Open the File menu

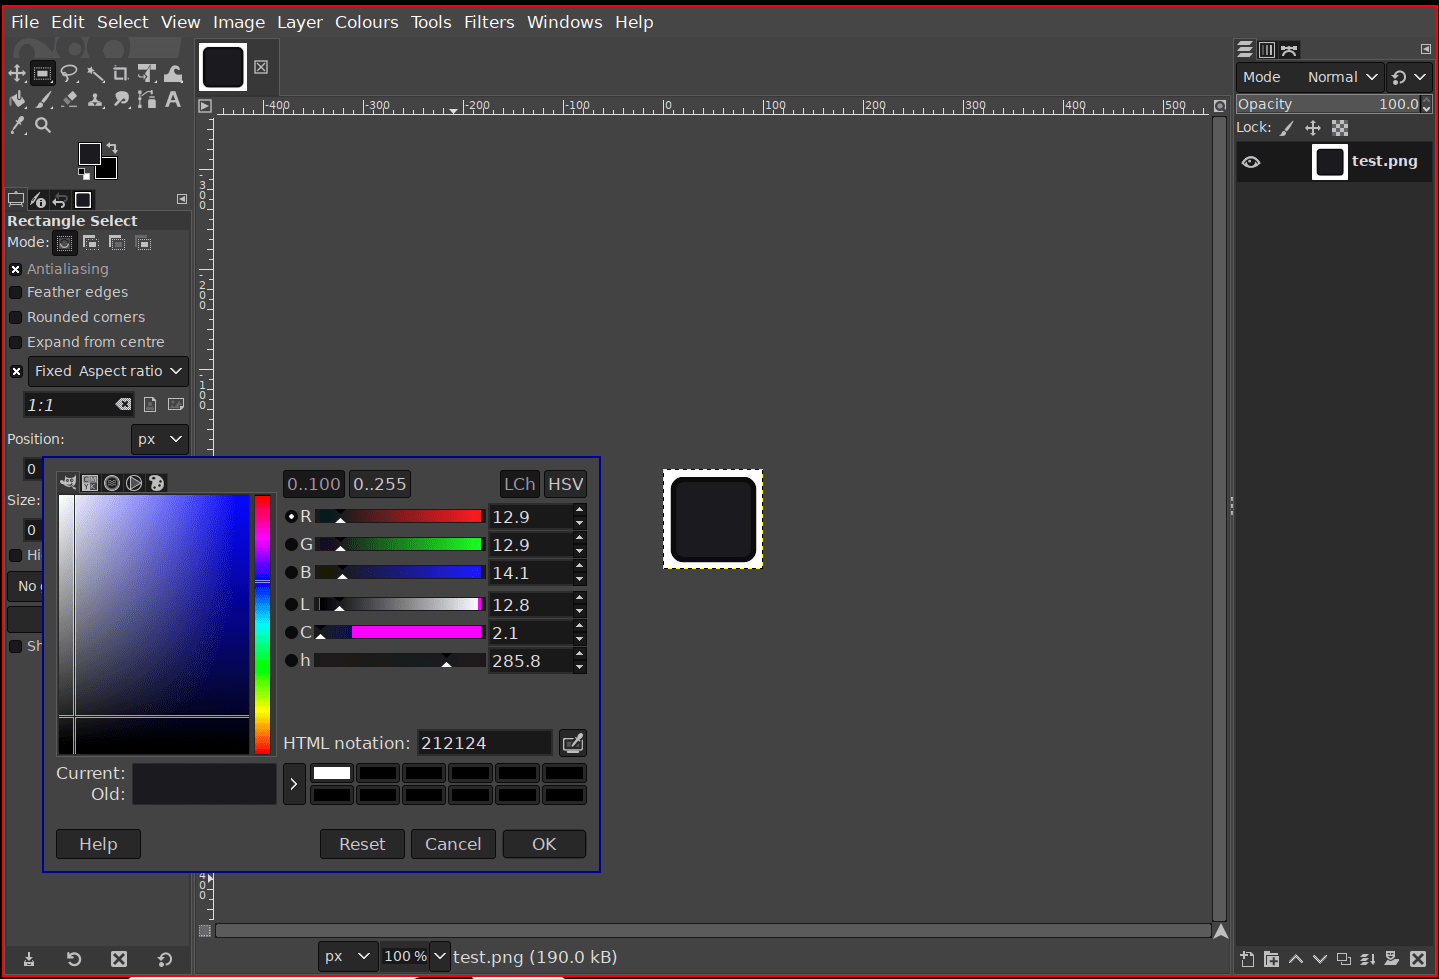click(25, 22)
